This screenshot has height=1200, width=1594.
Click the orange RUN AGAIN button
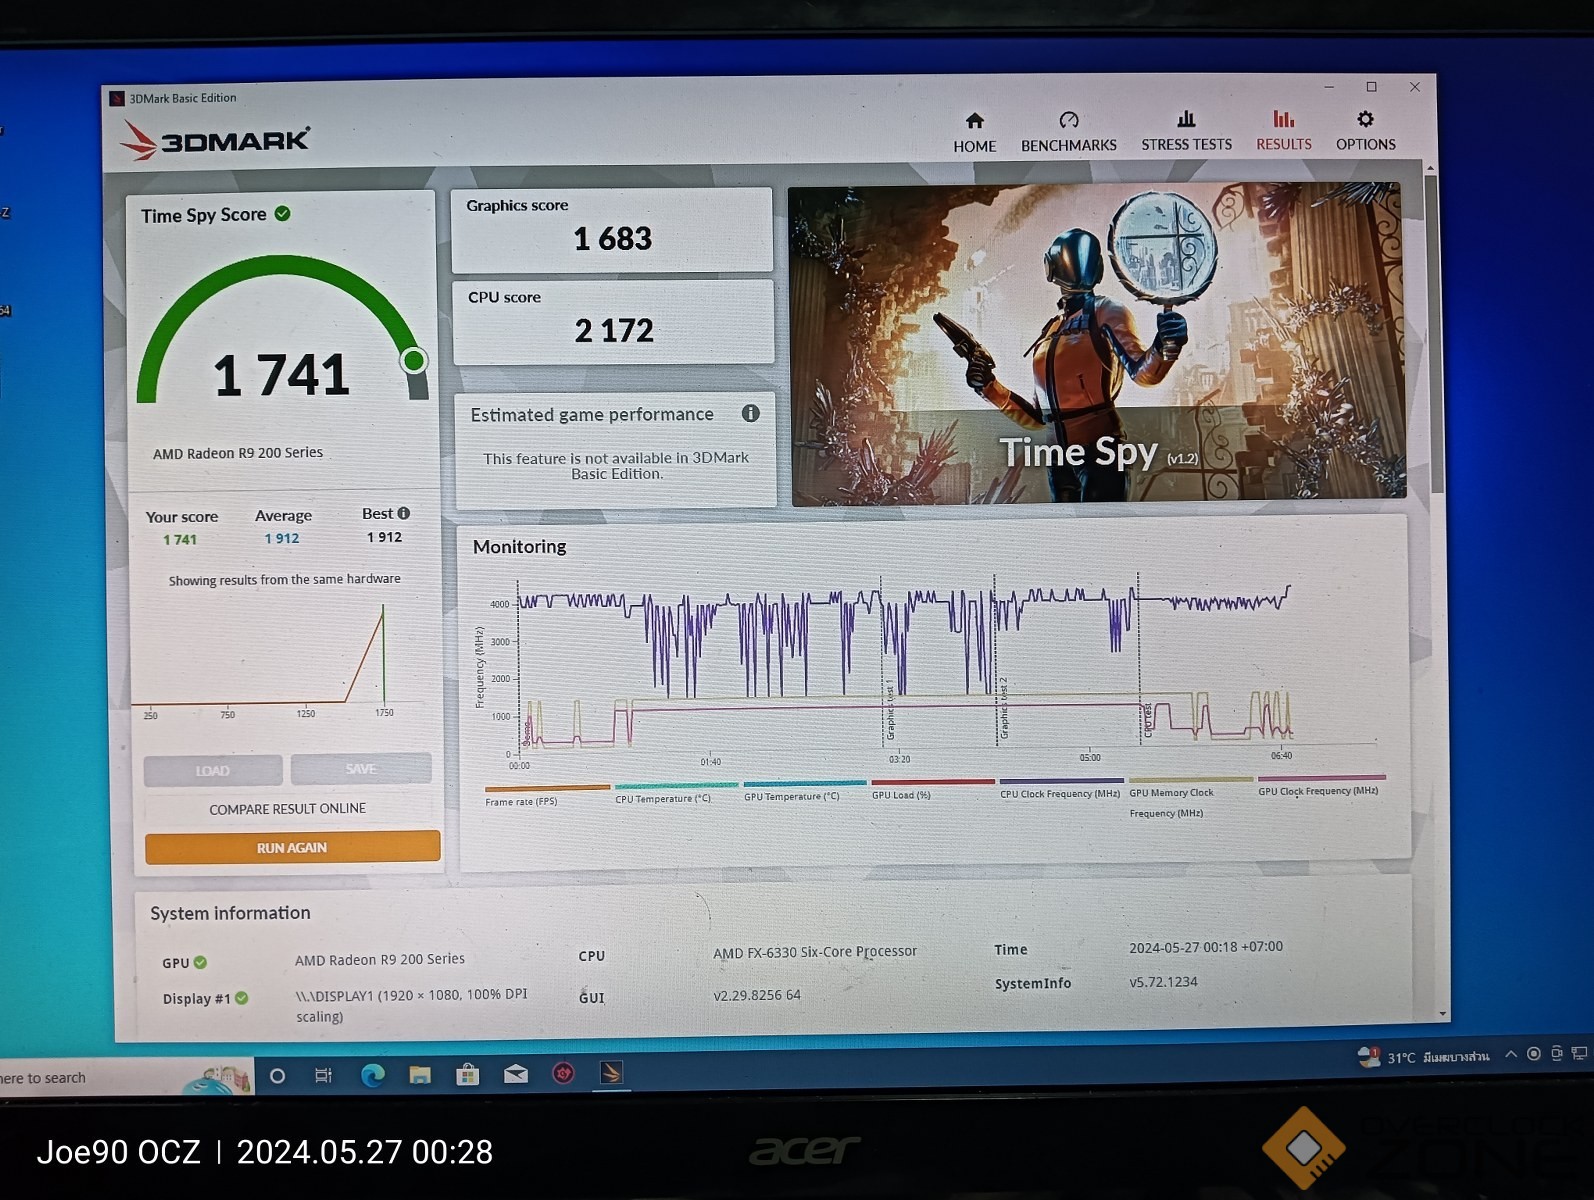point(292,847)
